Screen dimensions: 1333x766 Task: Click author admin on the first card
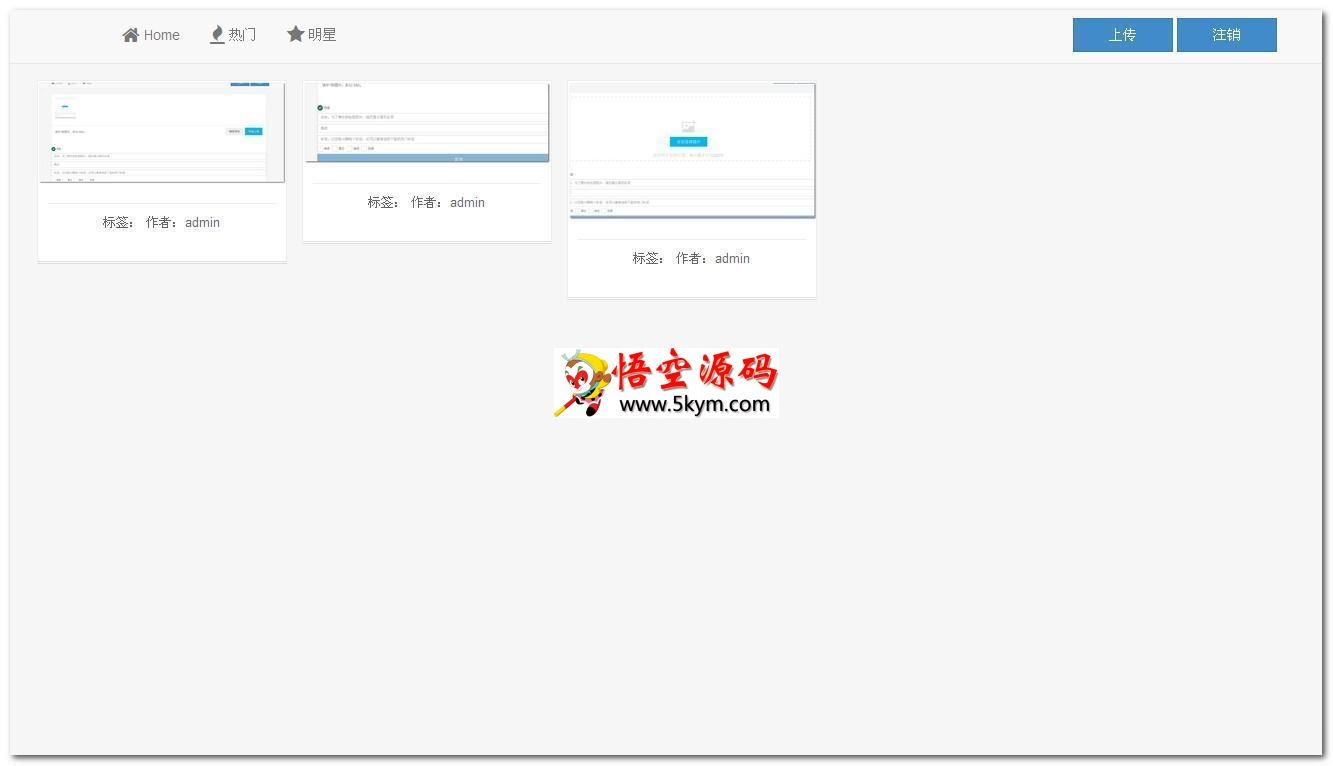pos(202,222)
